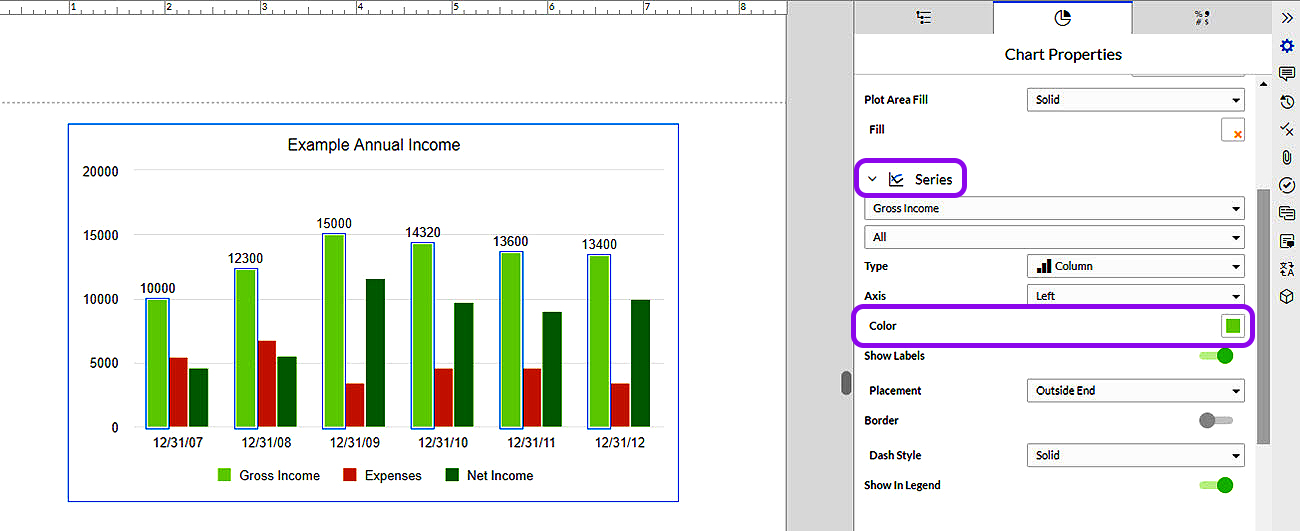This screenshot has height=531, width=1300.
Task: Click the 13400 data label
Action: click(599, 244)
